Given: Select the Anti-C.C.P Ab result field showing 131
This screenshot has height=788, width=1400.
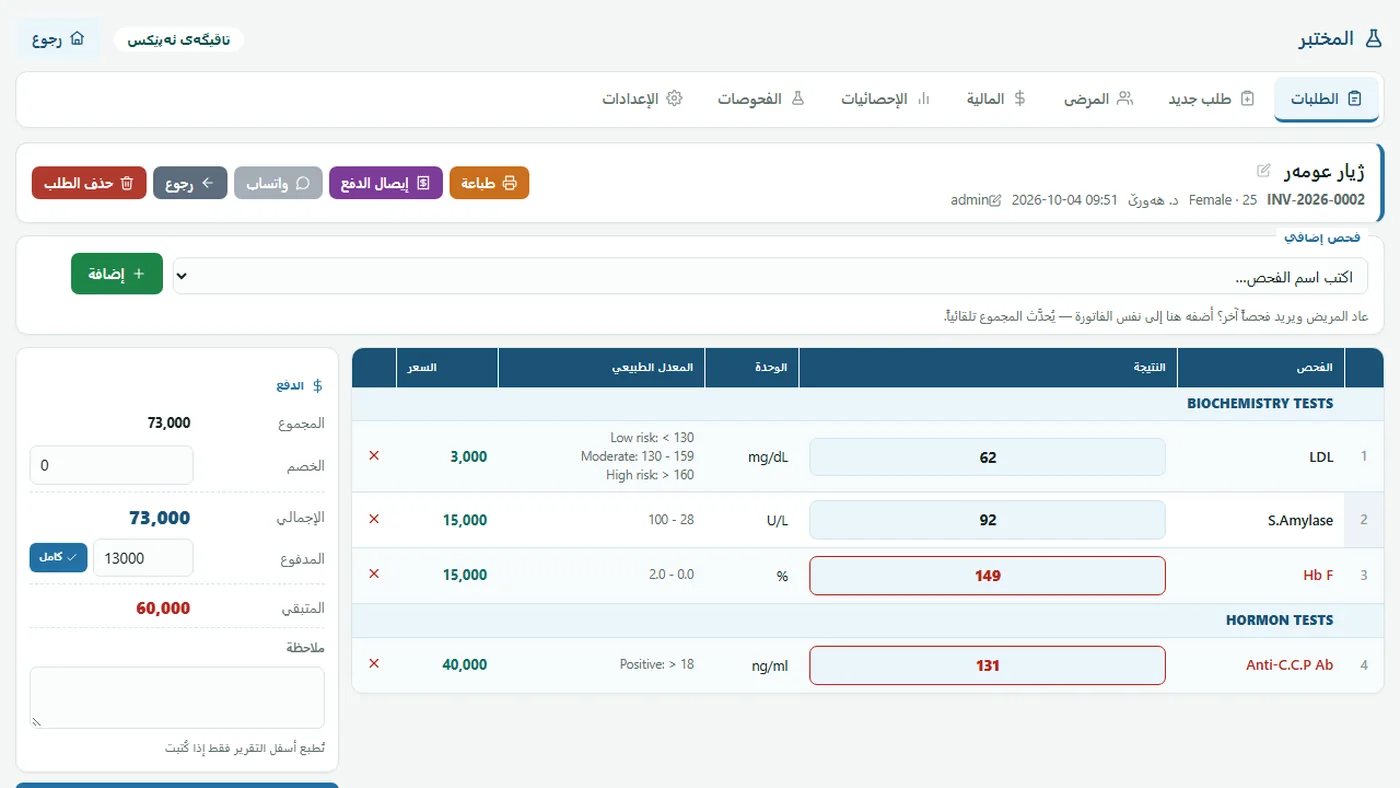Looking at the screenshot, I should click(987, 665).
